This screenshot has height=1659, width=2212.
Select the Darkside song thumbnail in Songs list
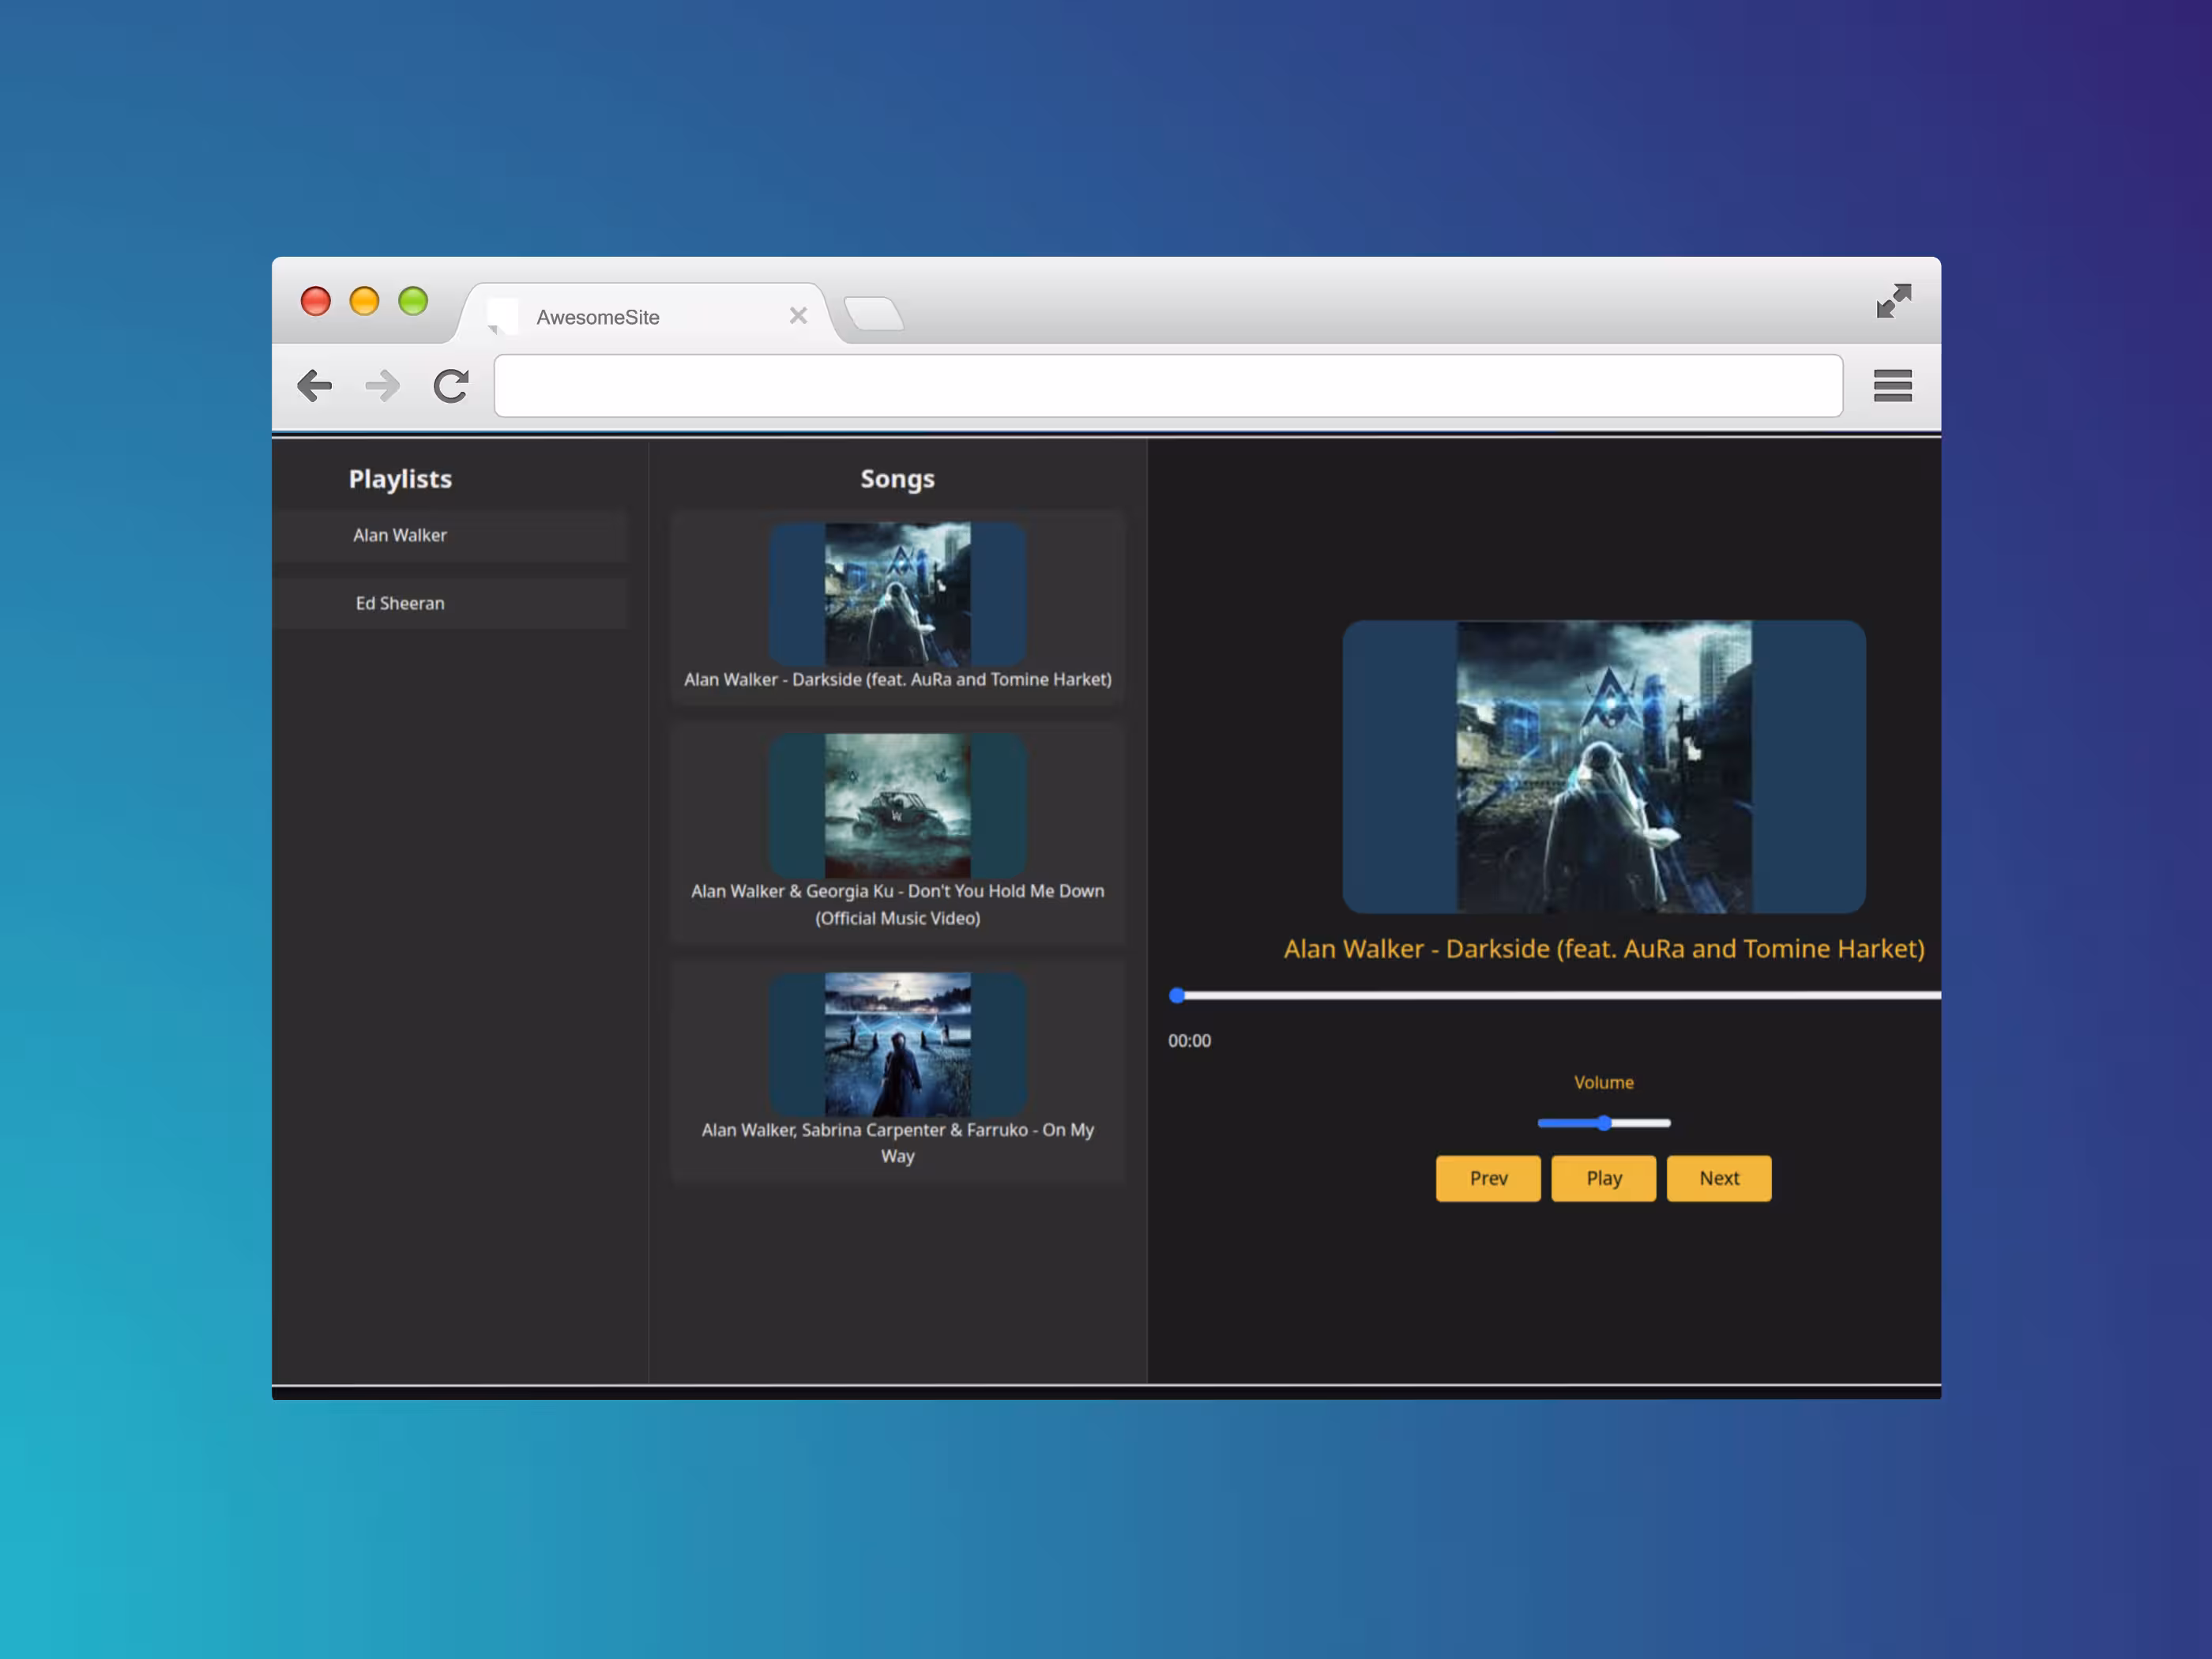click(897, 594)
